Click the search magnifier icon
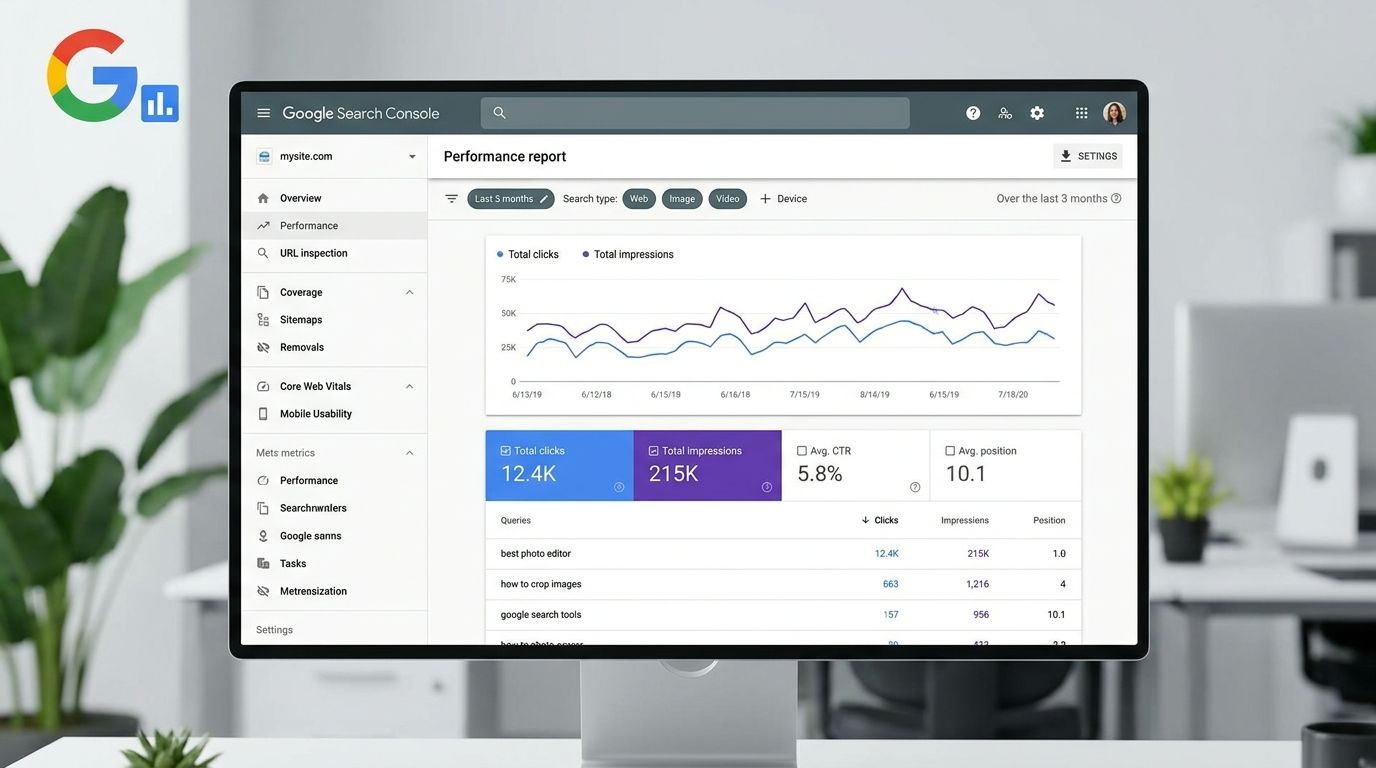Screen dimensions: 1376x768 coord(500,113)
